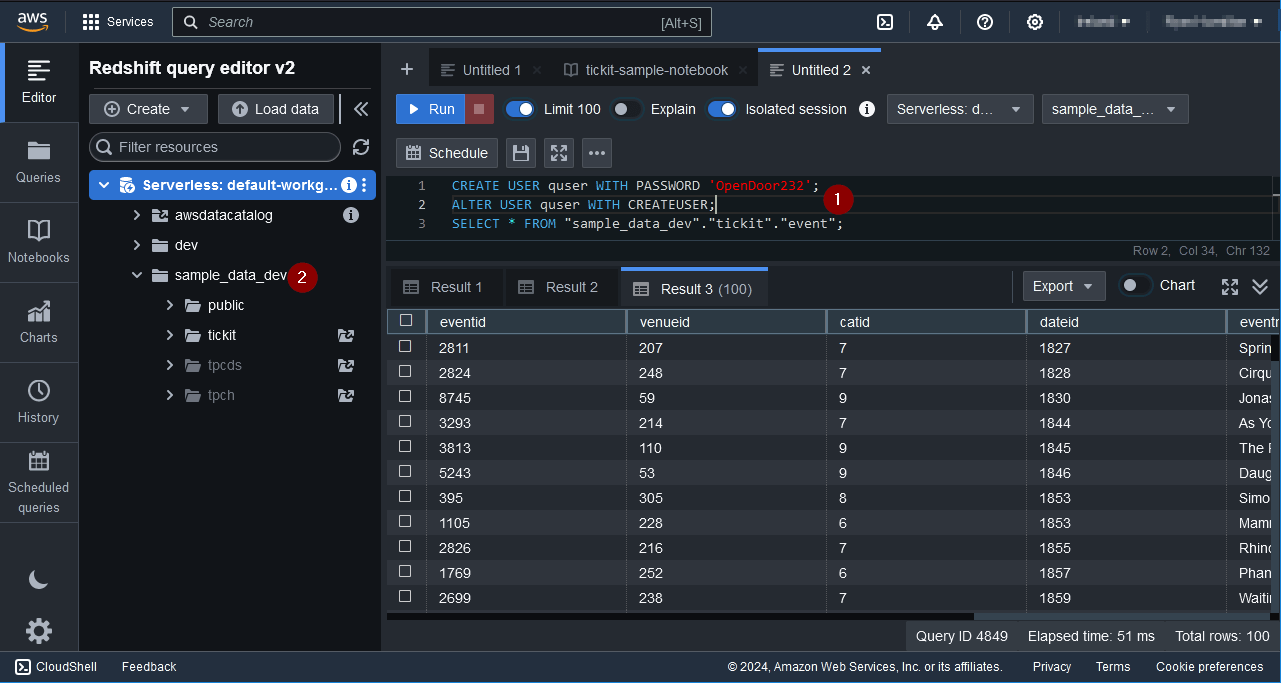Screen dimensions: 1281x683
Task: Check the row with eventid 8745
Action: [405, 397]
